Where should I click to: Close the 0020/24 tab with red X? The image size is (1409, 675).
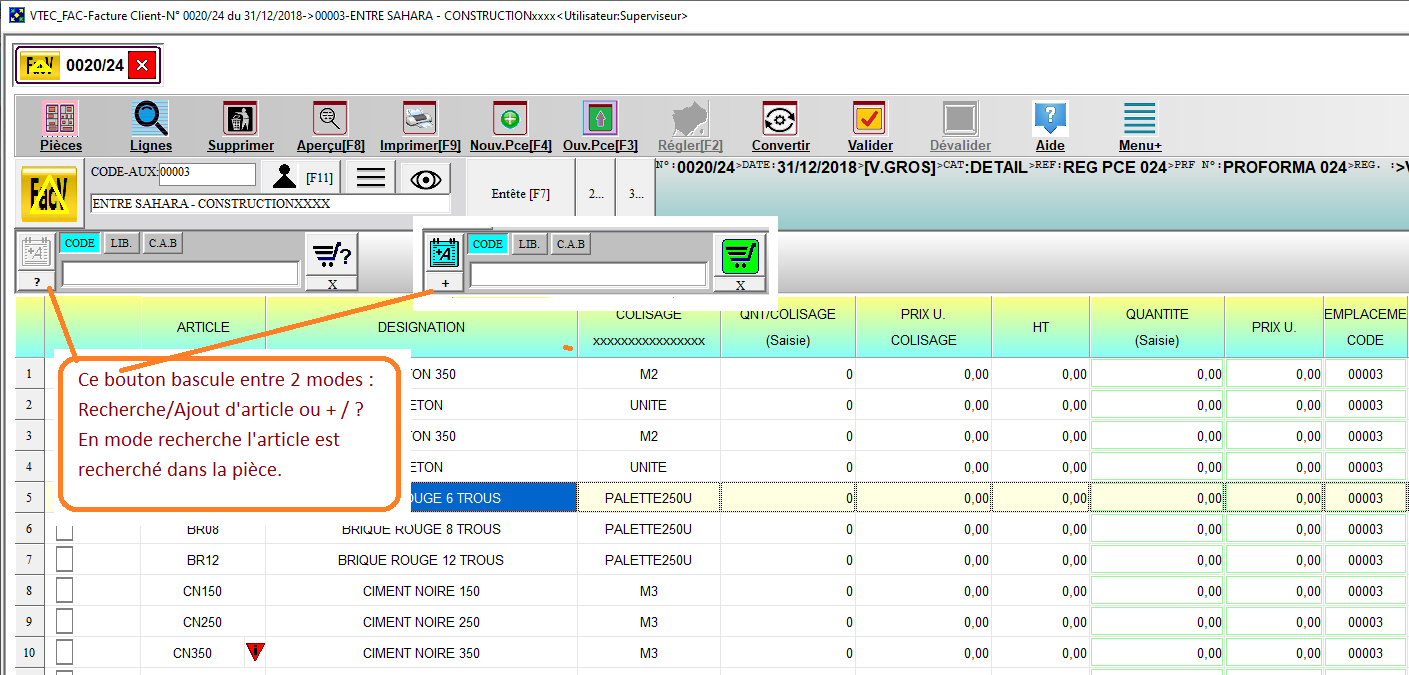[142, 66]
